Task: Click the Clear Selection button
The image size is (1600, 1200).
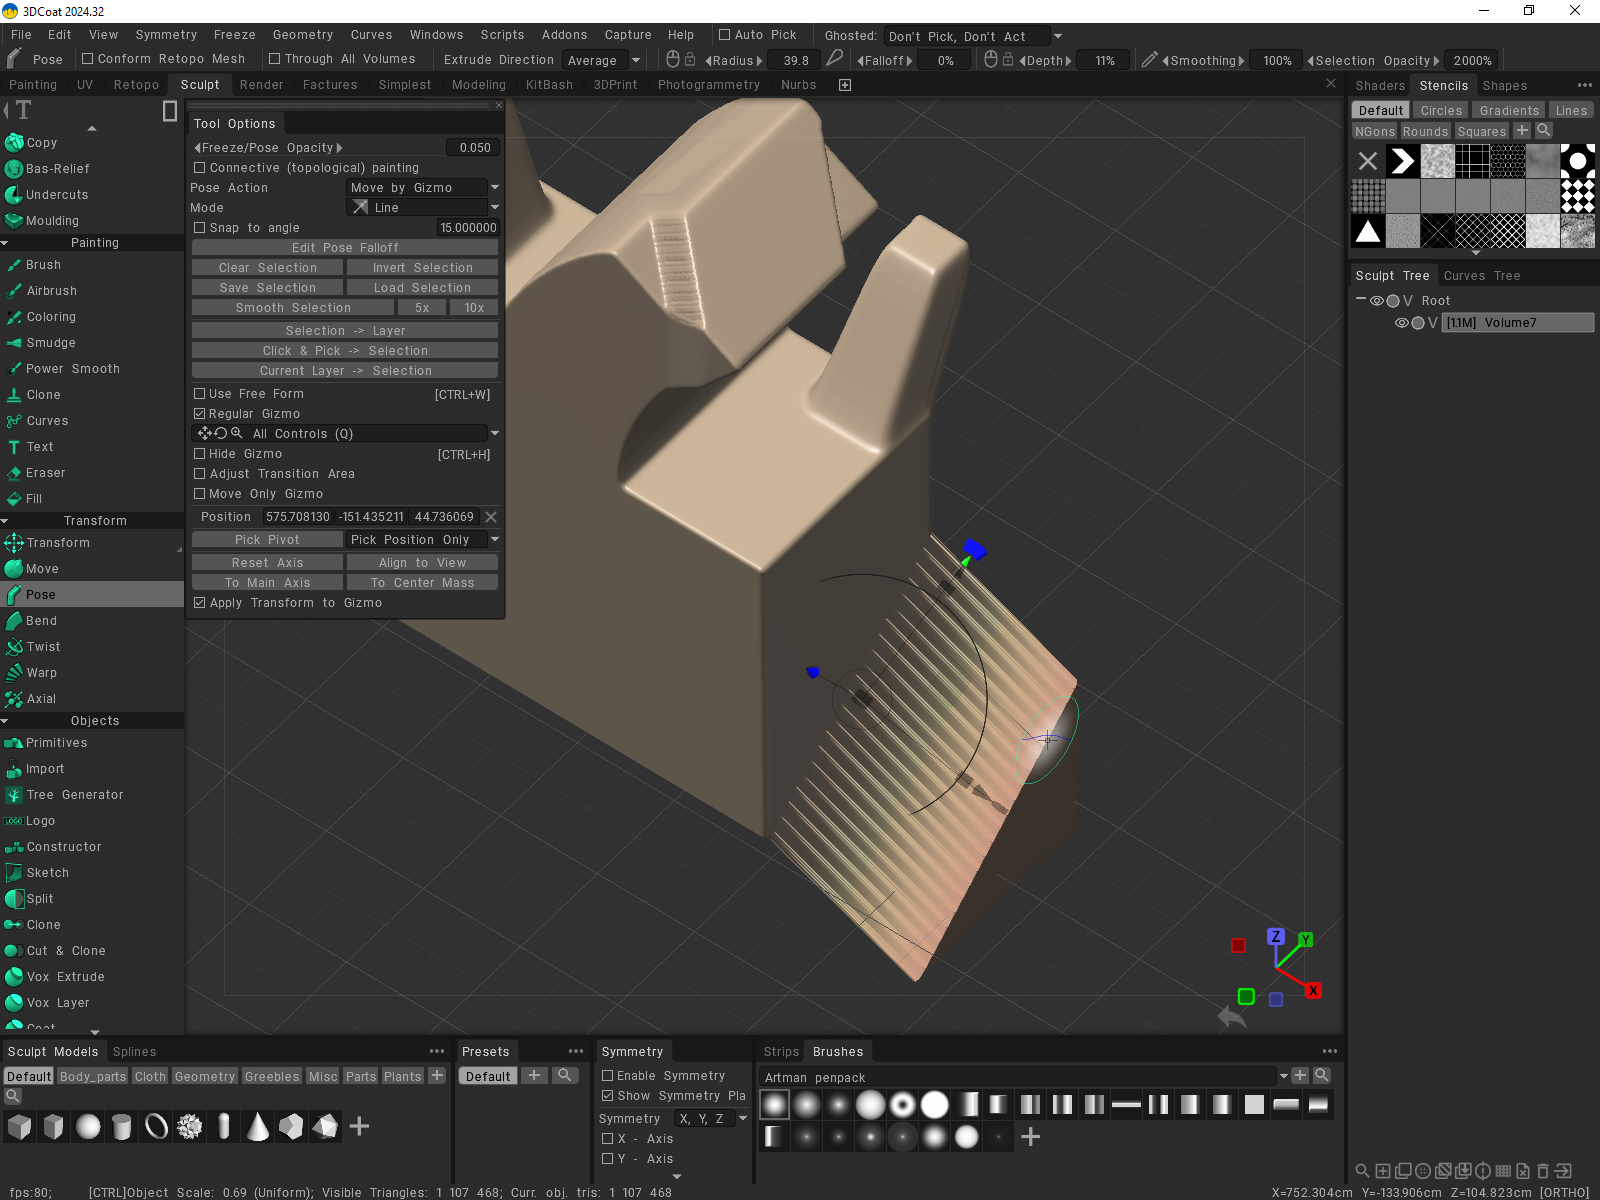Action: click(267, 268)
